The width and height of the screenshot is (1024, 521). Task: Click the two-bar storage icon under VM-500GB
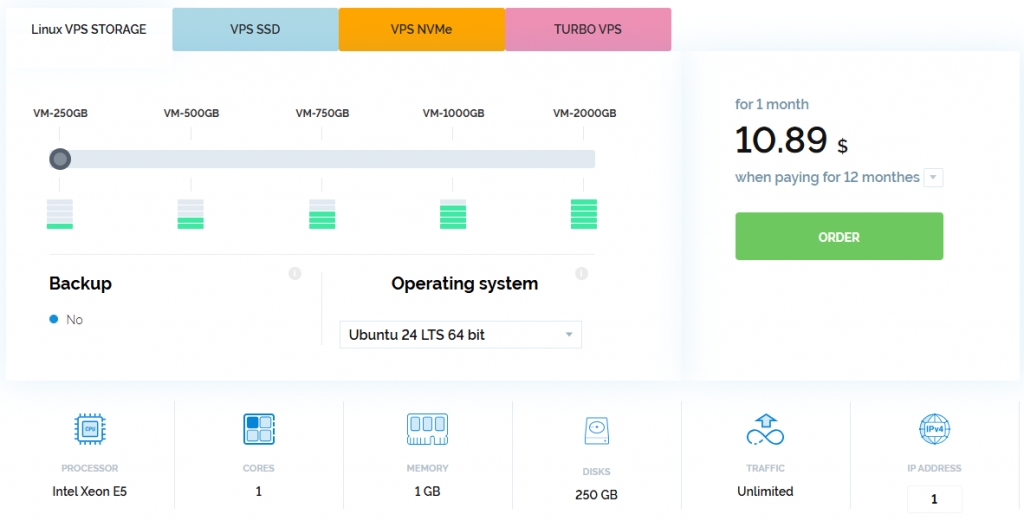tap(191, 214)
